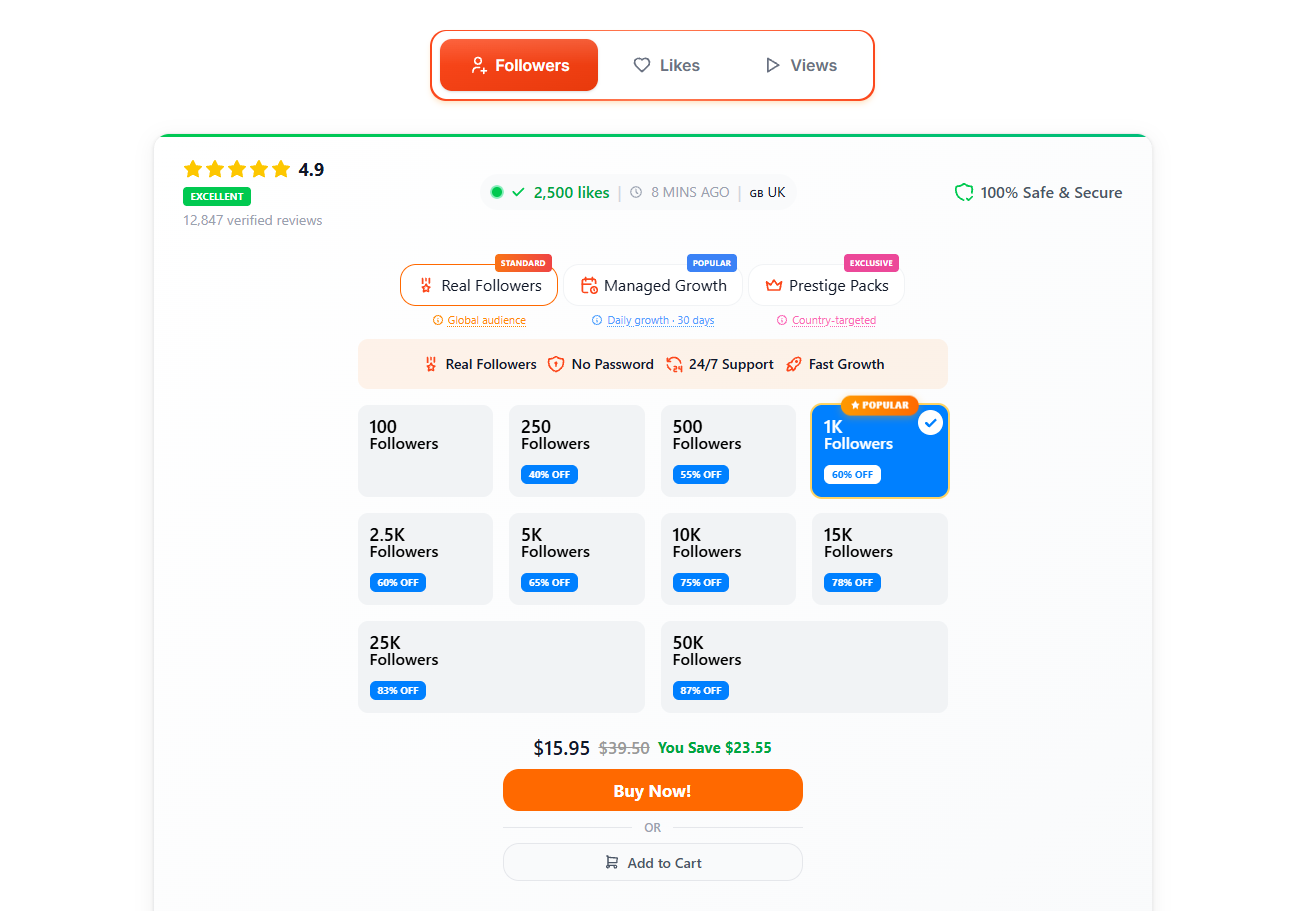Click the heart icon on Likes tab
1294x911 pixels.
(x=642, y=65)
